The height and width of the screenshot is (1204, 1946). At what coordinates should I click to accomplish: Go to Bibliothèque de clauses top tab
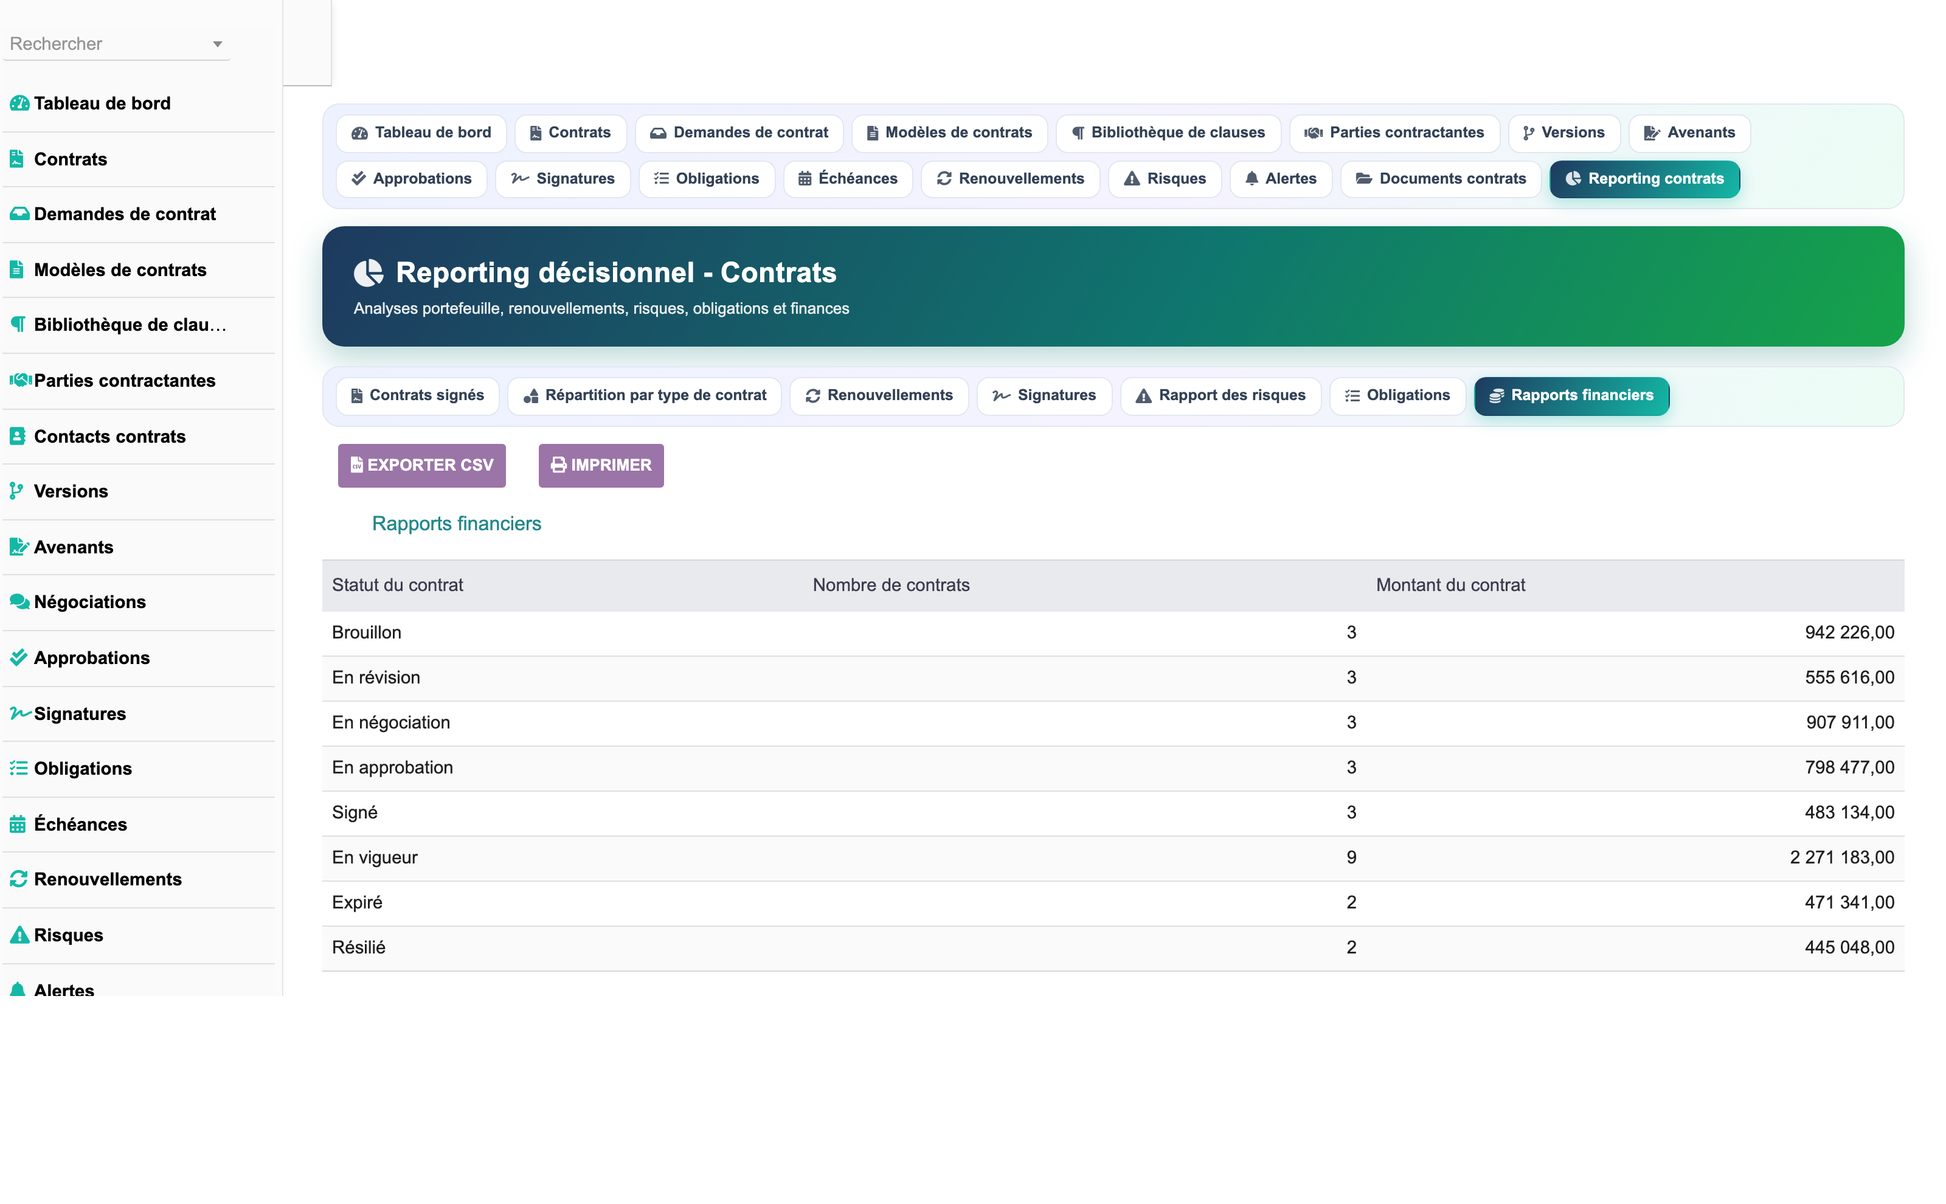pos(1168,133)
